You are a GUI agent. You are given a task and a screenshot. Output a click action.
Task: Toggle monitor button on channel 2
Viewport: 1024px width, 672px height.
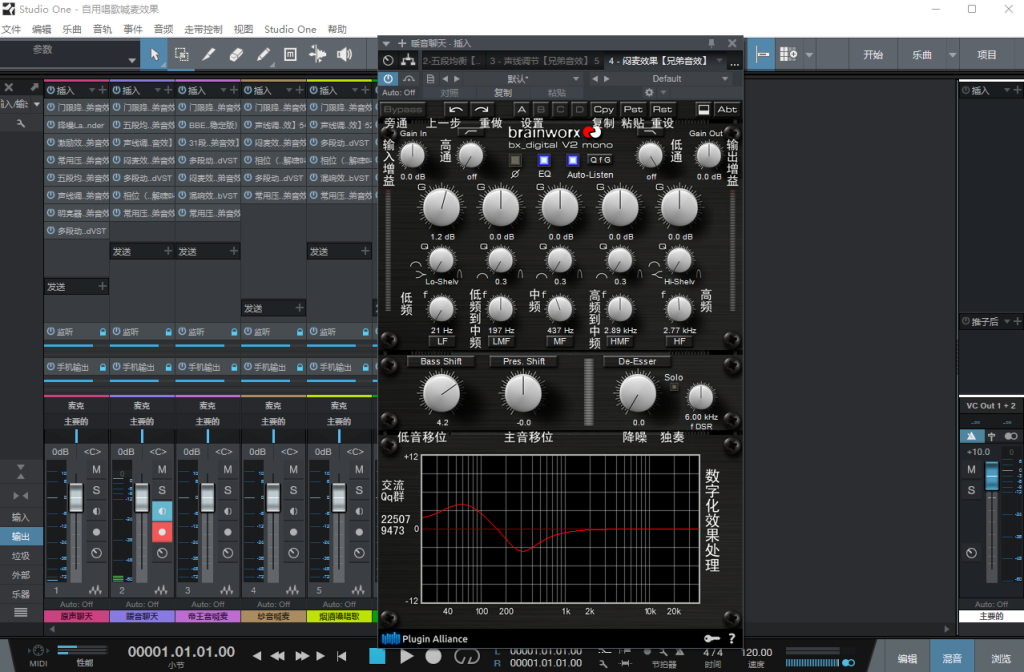162,511
